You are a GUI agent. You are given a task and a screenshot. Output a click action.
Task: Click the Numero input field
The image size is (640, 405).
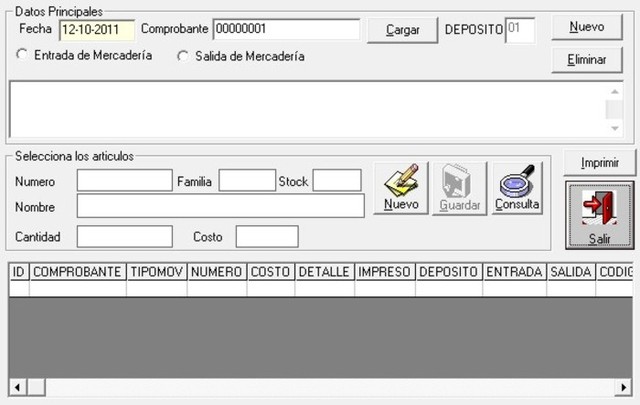point(124,180)
